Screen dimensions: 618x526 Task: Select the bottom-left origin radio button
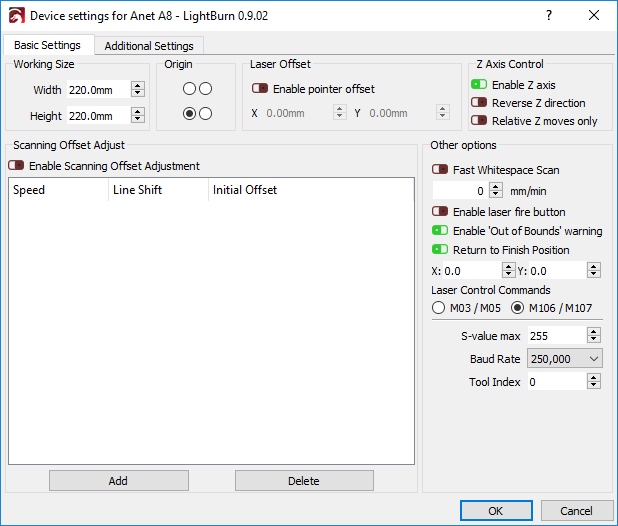189,114
